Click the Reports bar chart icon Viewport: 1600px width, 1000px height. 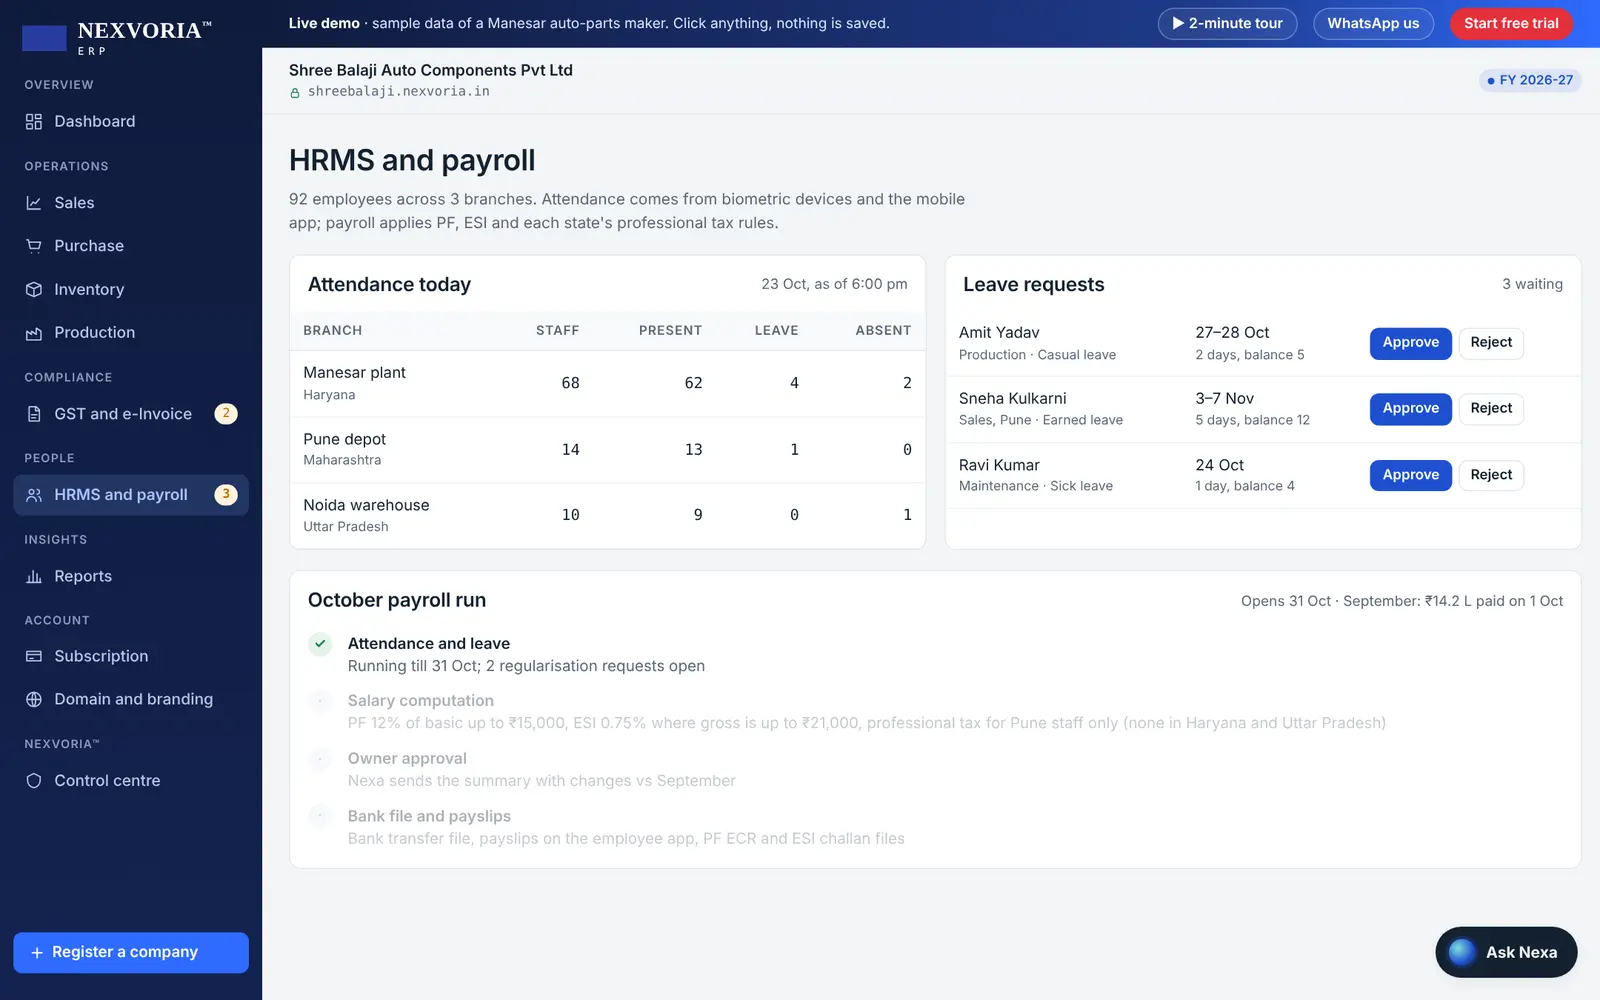pyautogui.click(x=34, y=577)
